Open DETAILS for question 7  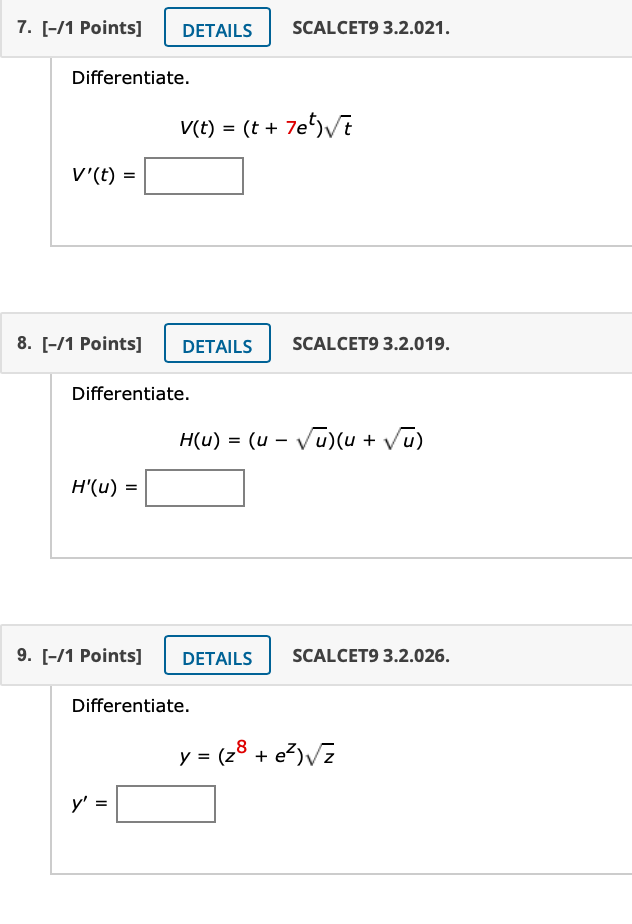[x=217, y=28]
